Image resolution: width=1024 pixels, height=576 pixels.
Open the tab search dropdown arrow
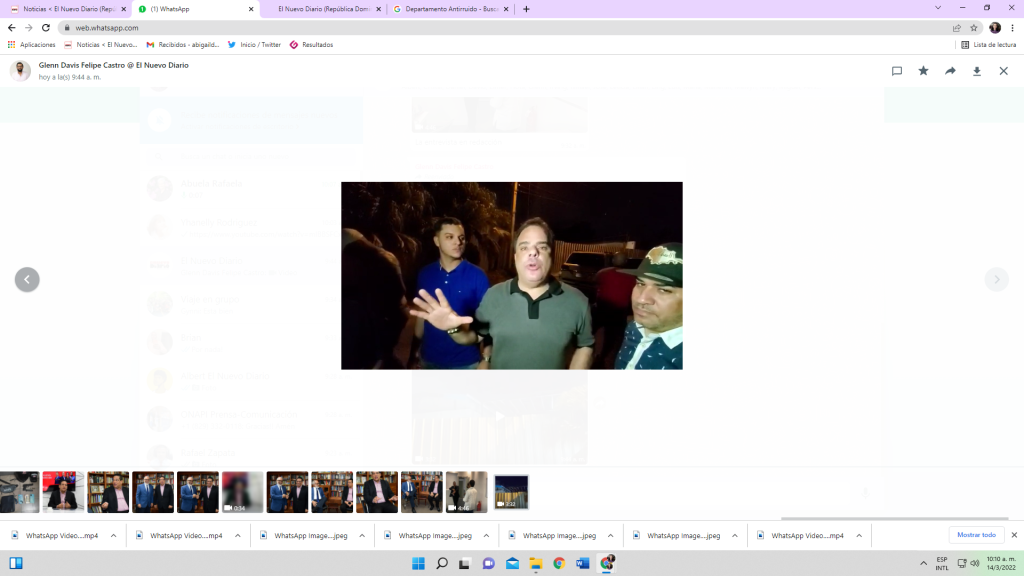coord(937,8)
